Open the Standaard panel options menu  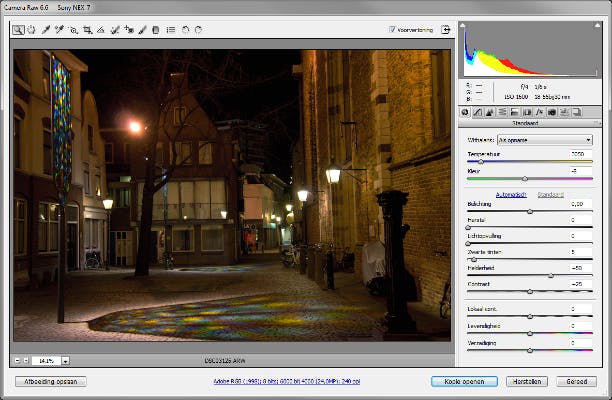tap(594, 123)
